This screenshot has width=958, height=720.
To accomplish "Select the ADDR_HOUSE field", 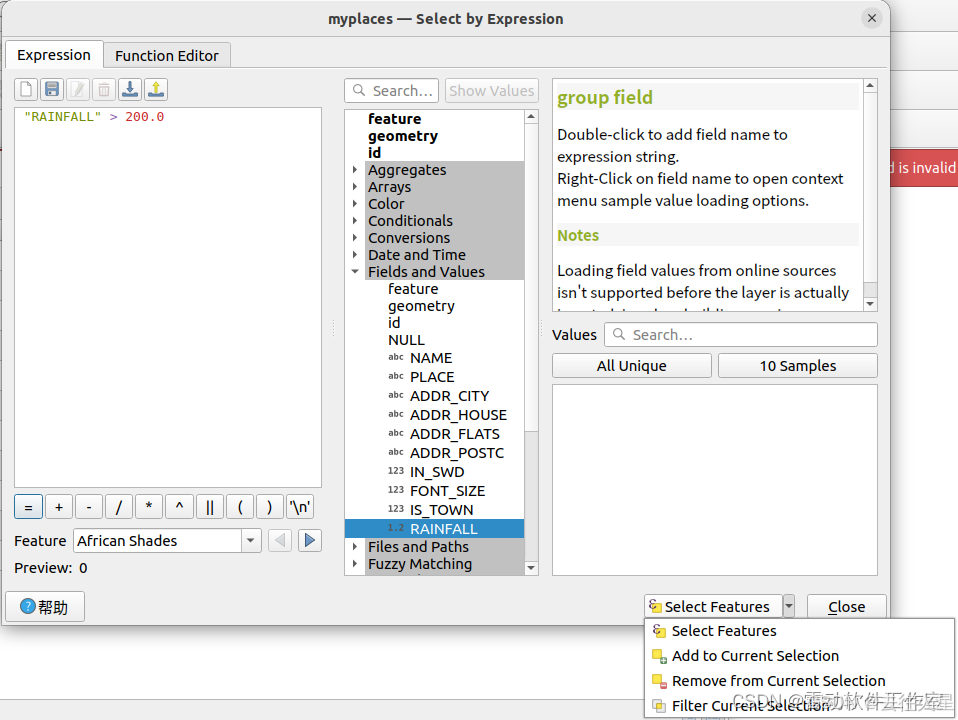I will point(458,414).
